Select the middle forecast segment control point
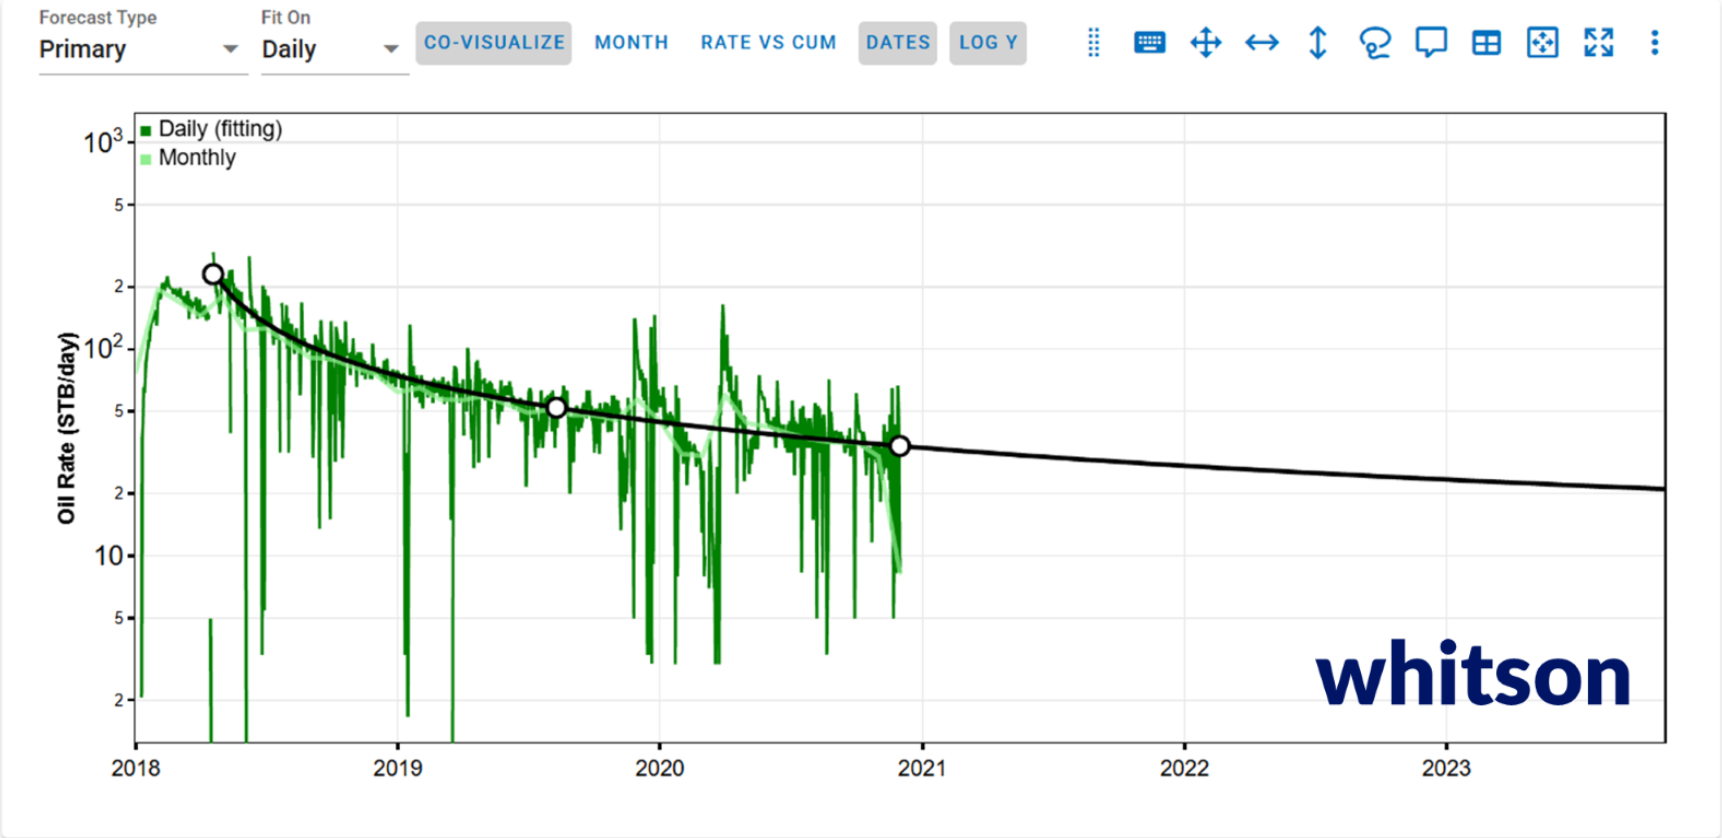The image size is (1722, 838). (557, 408)
